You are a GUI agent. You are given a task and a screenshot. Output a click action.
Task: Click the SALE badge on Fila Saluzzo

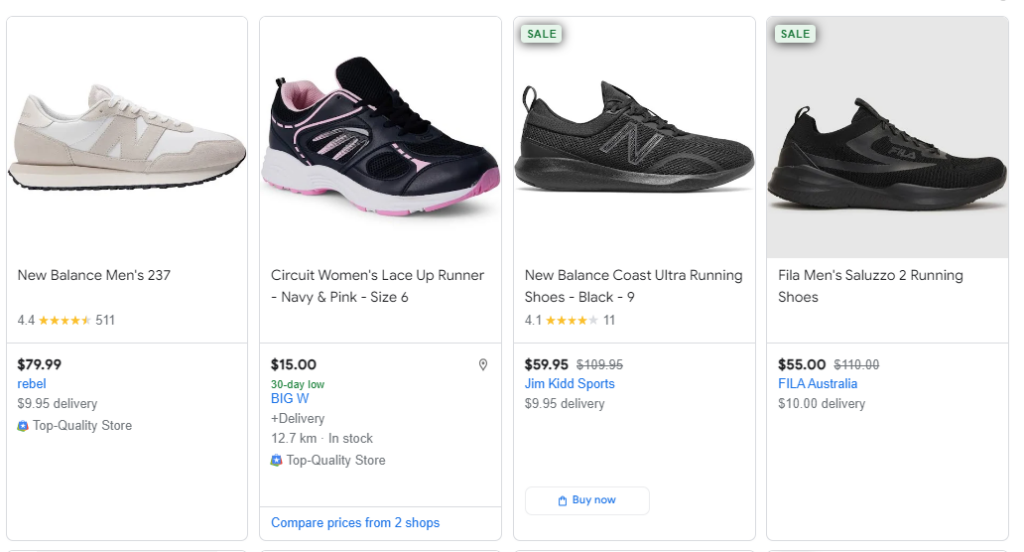point(795,34)
